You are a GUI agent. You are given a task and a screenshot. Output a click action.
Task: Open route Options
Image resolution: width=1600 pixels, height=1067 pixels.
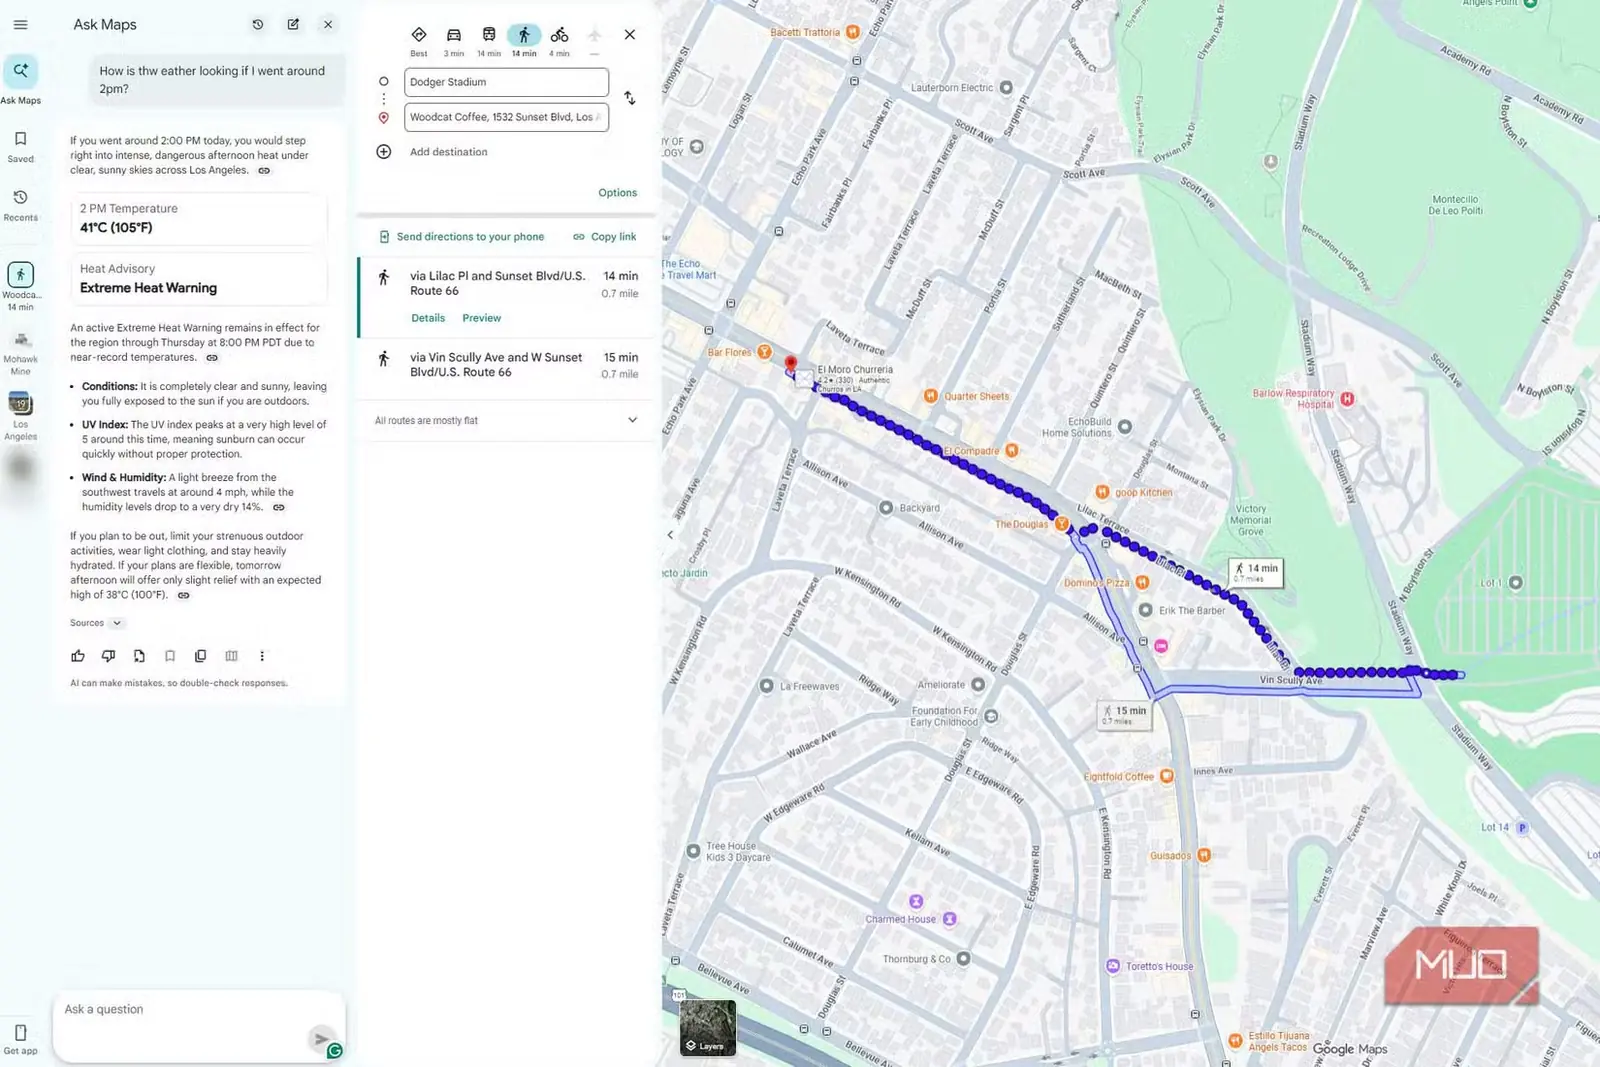[617, 193]
